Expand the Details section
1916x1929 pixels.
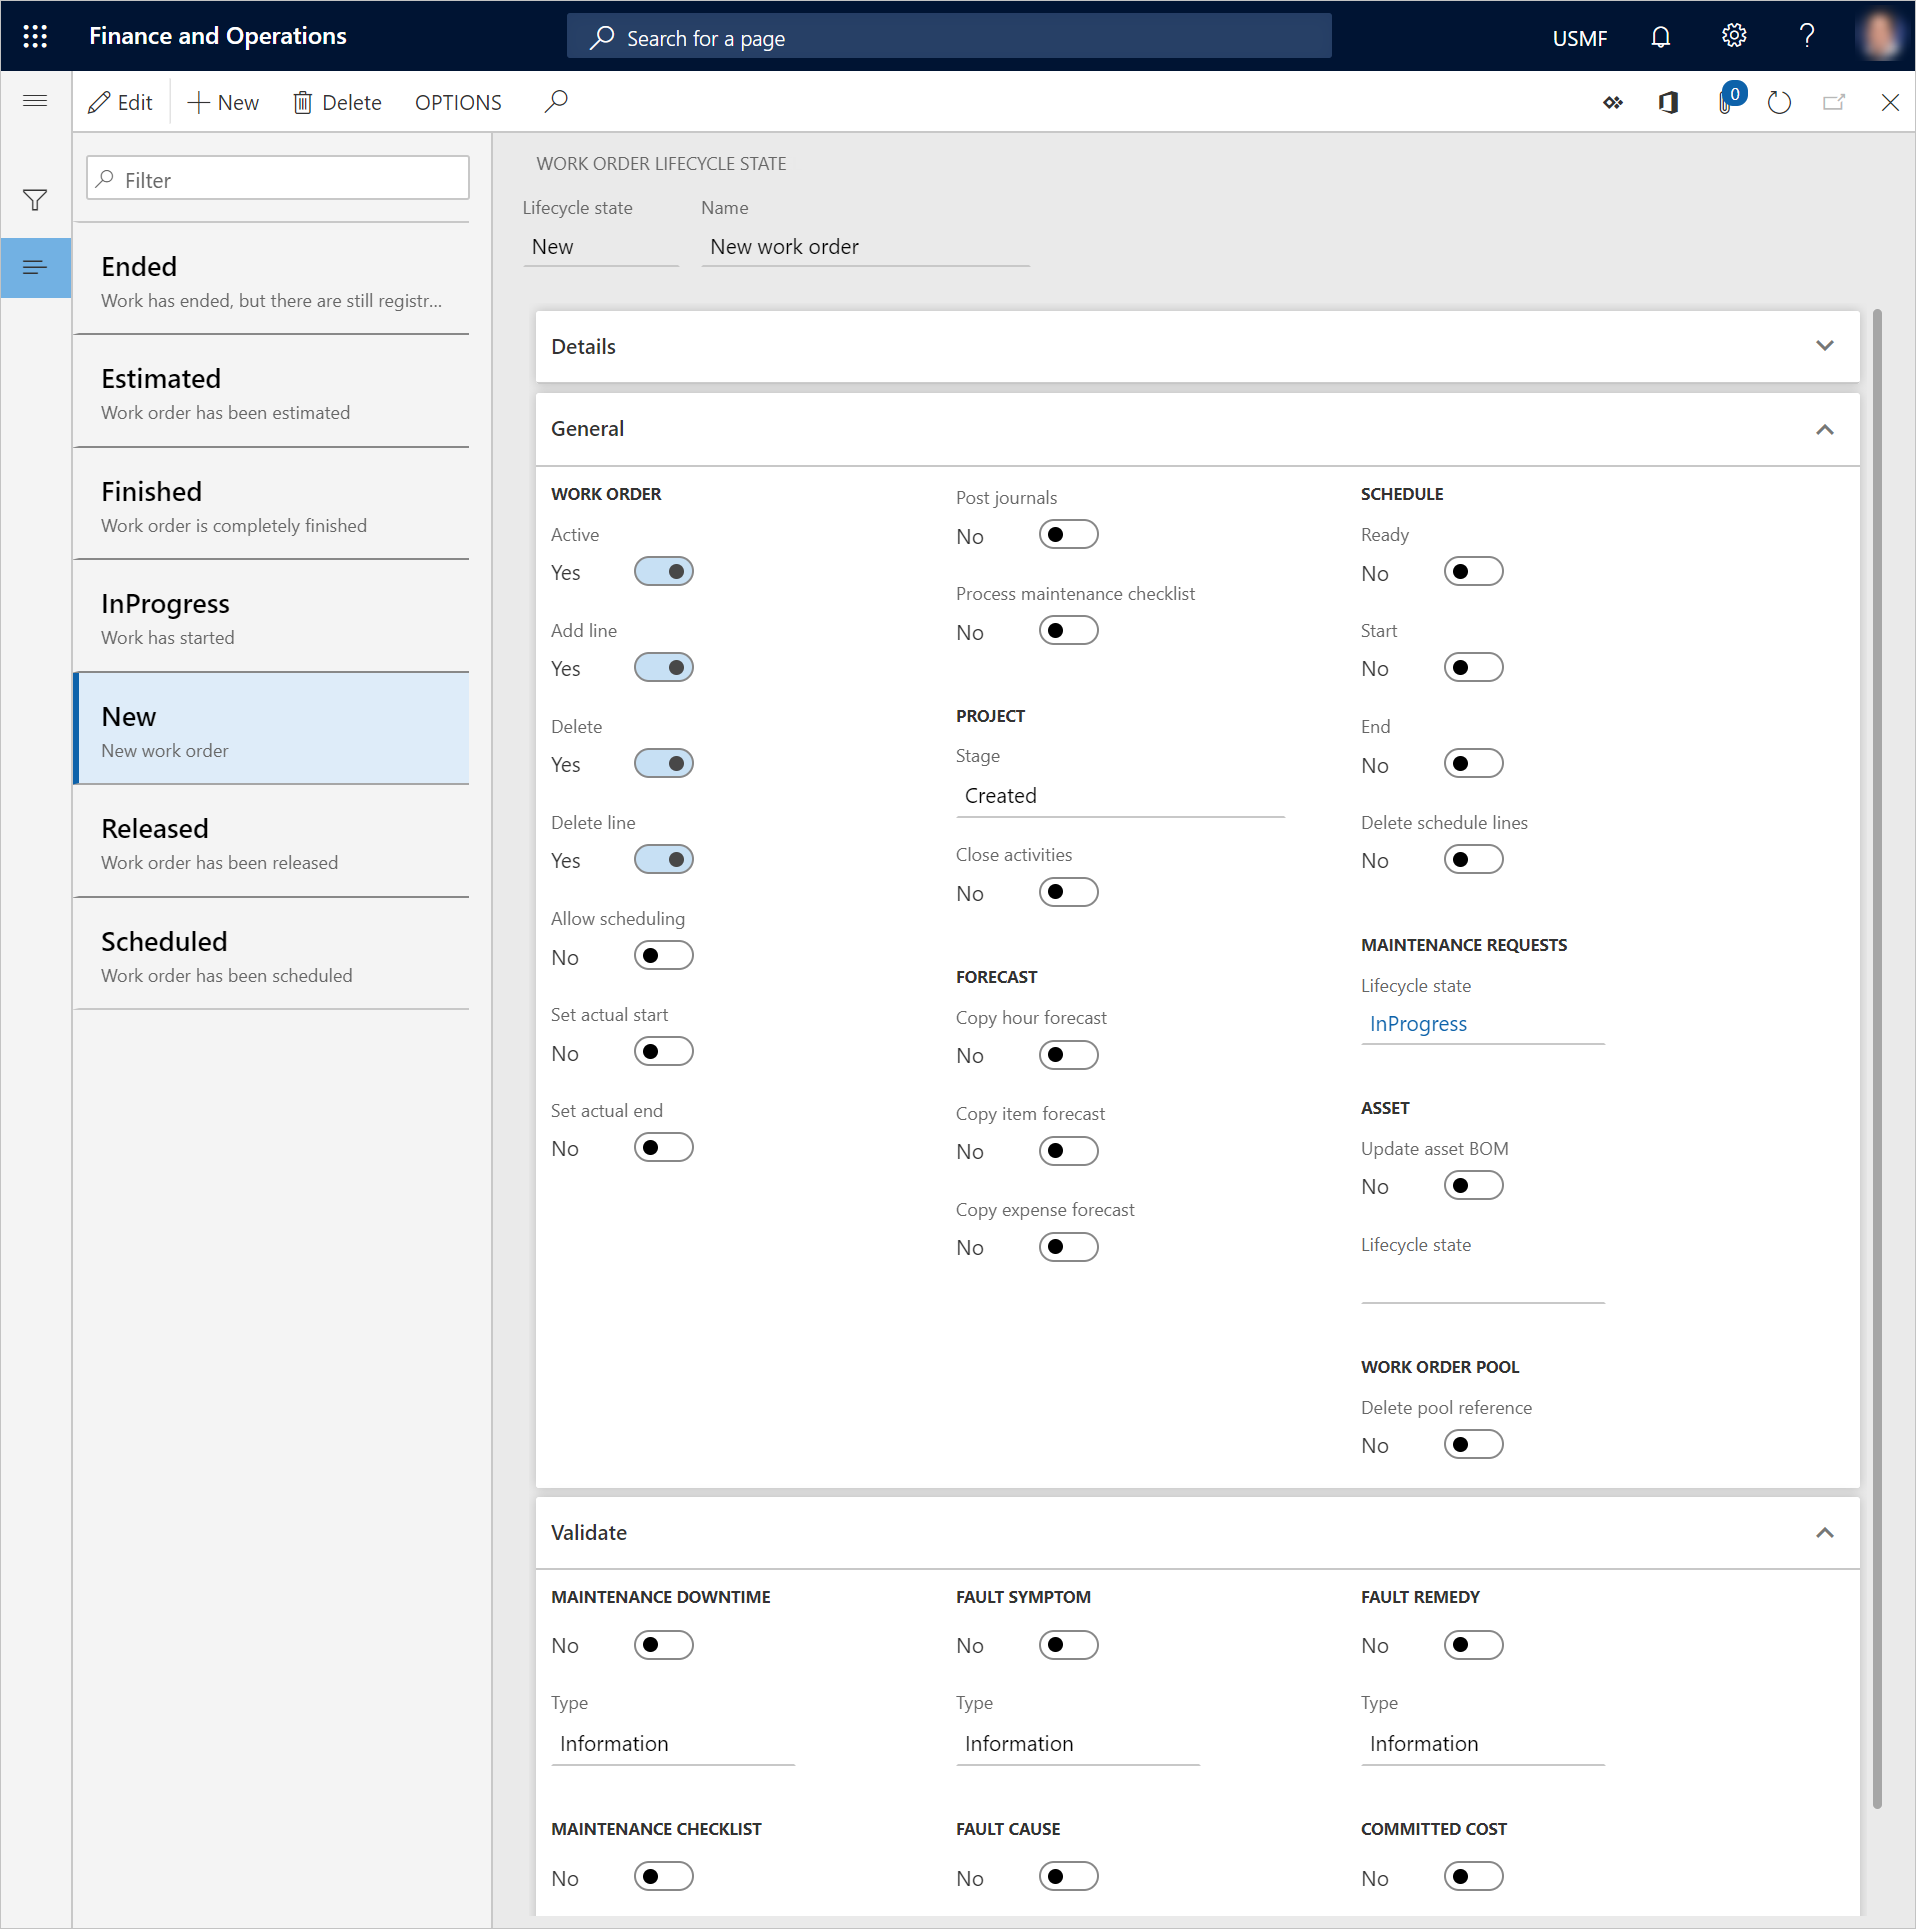click(x=1825, y=346)
